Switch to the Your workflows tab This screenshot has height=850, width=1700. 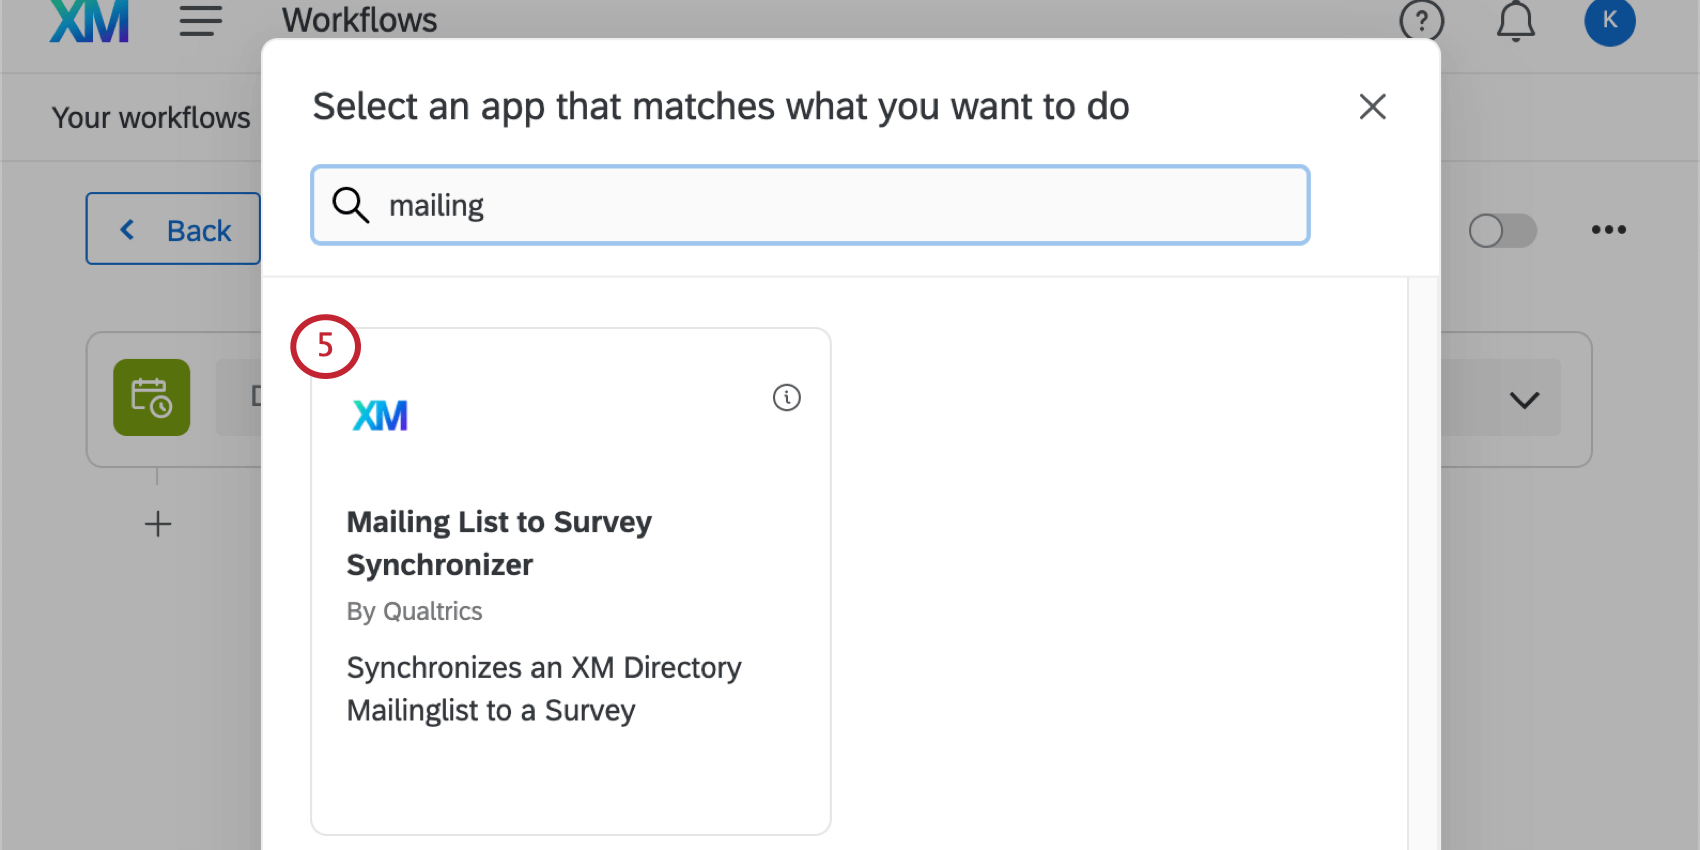(x=151, y=118)
